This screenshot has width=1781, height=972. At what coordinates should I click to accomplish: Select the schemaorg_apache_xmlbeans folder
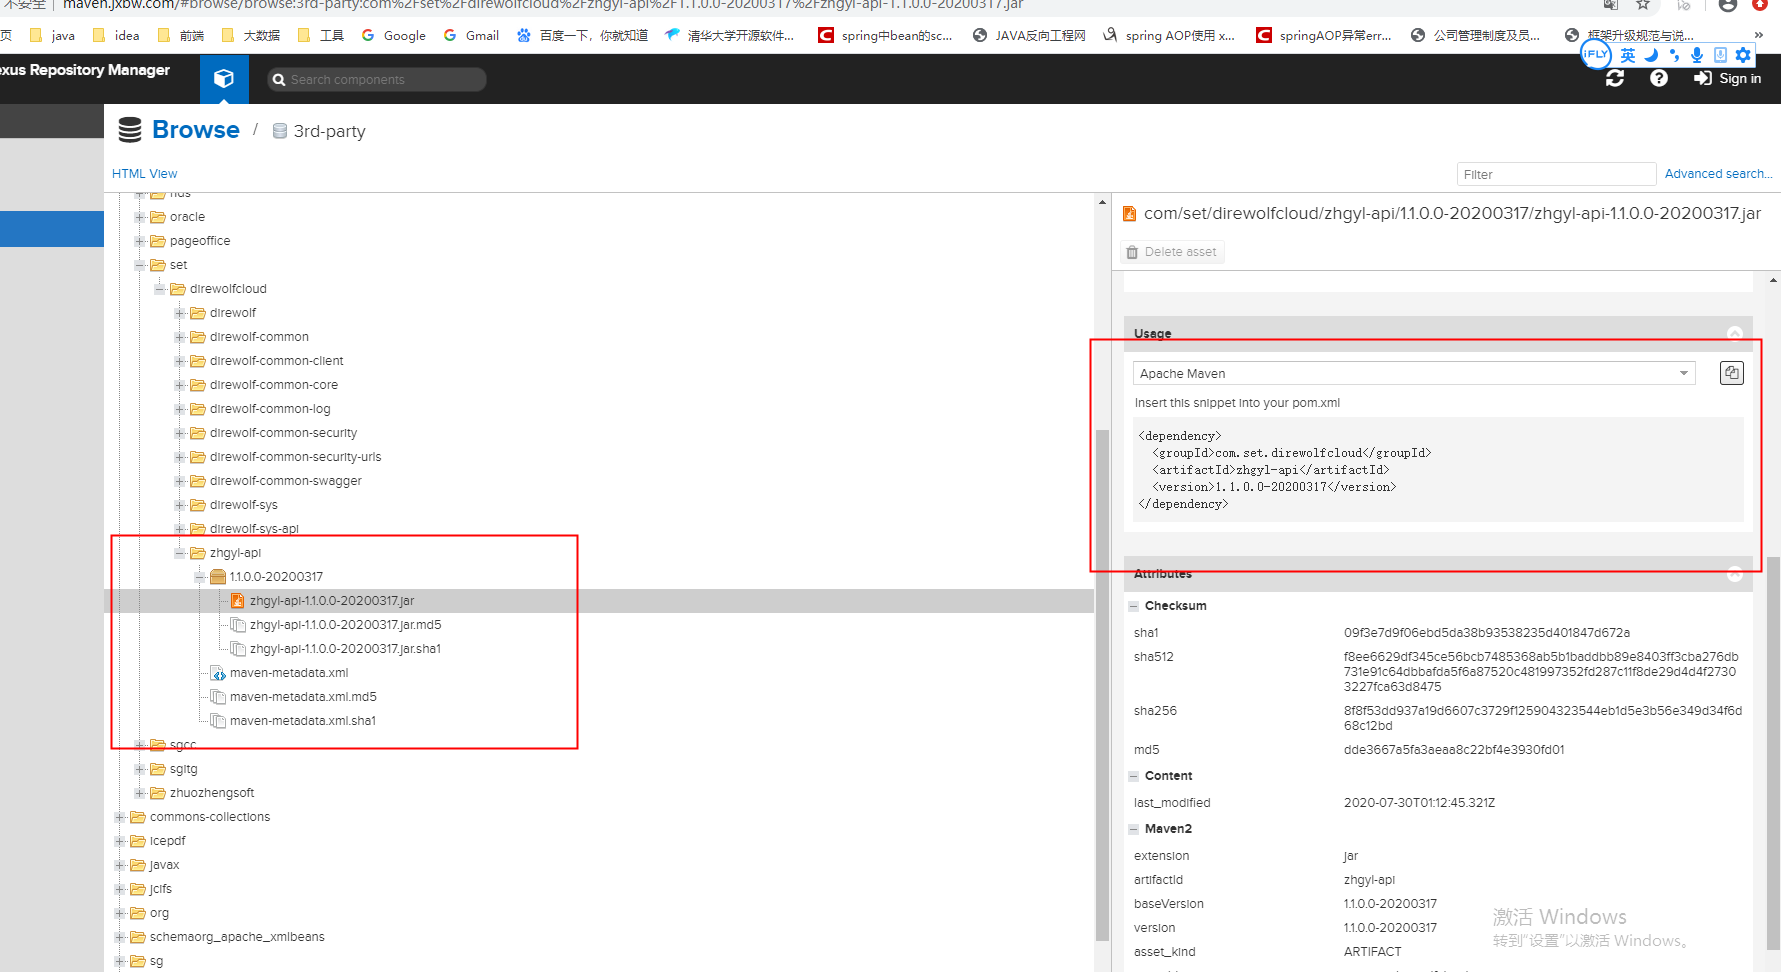click(237, 937)
